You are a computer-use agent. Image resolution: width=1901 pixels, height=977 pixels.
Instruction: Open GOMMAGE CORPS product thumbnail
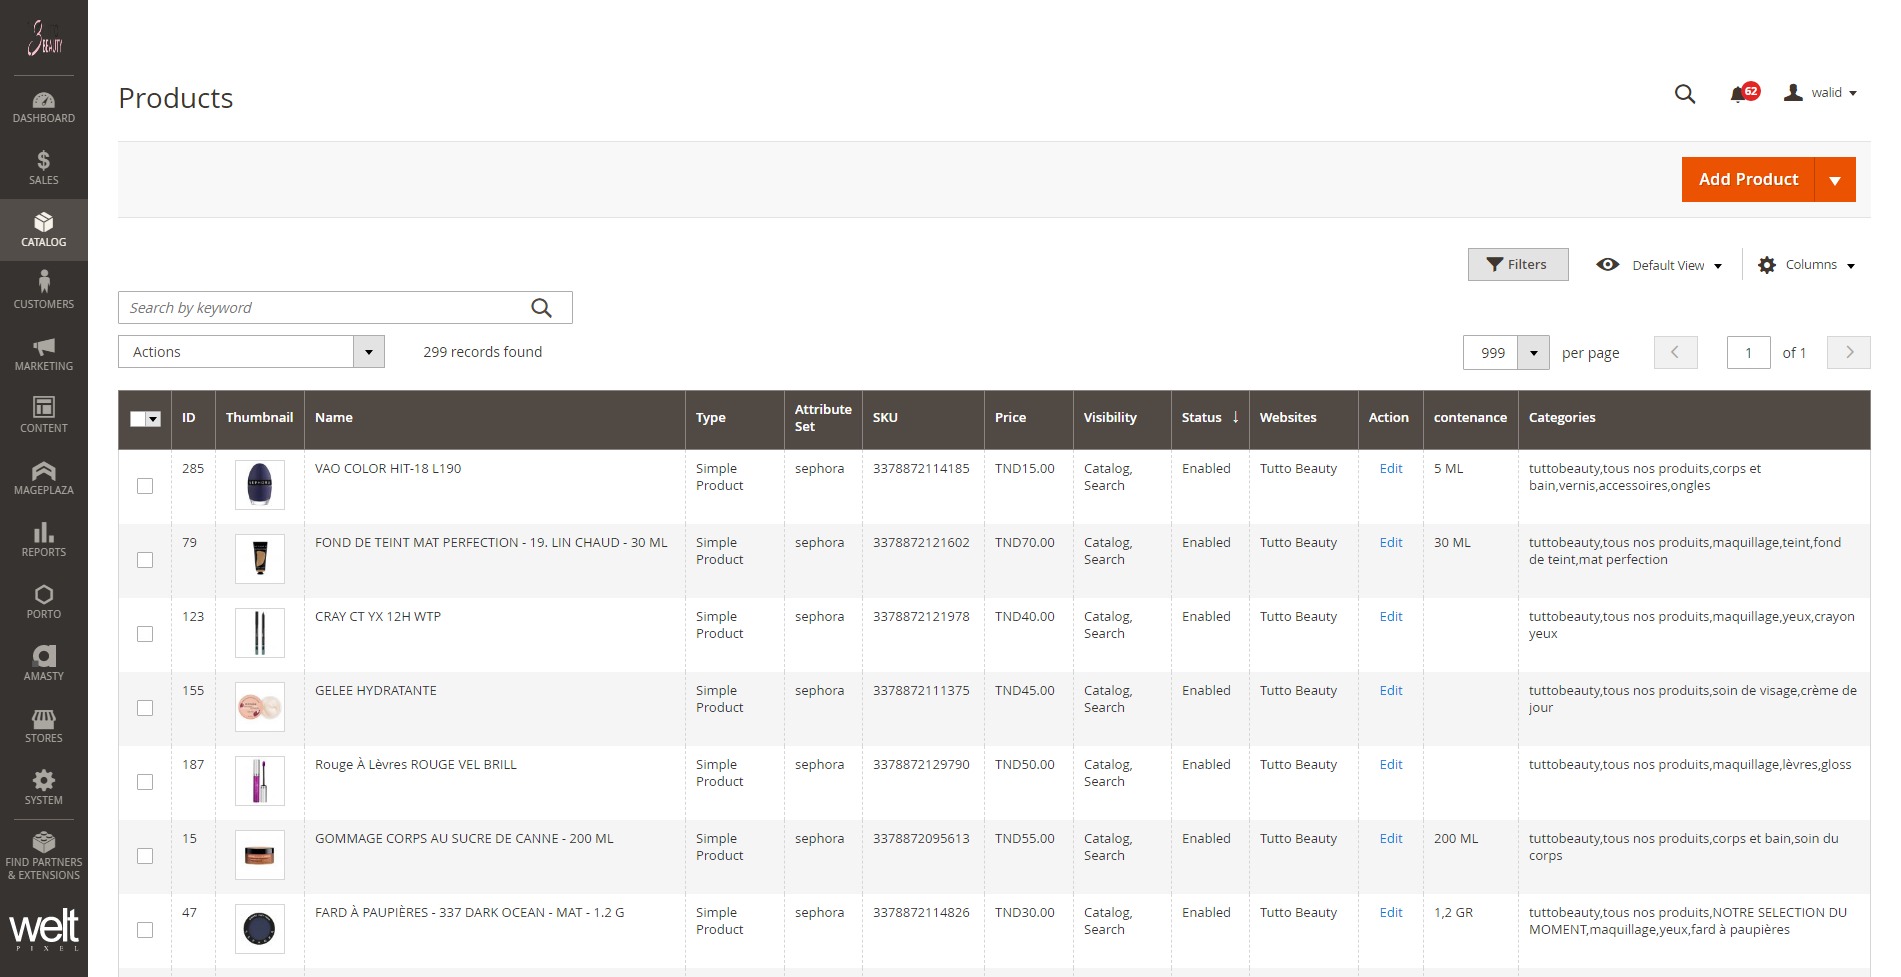[x=260, y=855]
